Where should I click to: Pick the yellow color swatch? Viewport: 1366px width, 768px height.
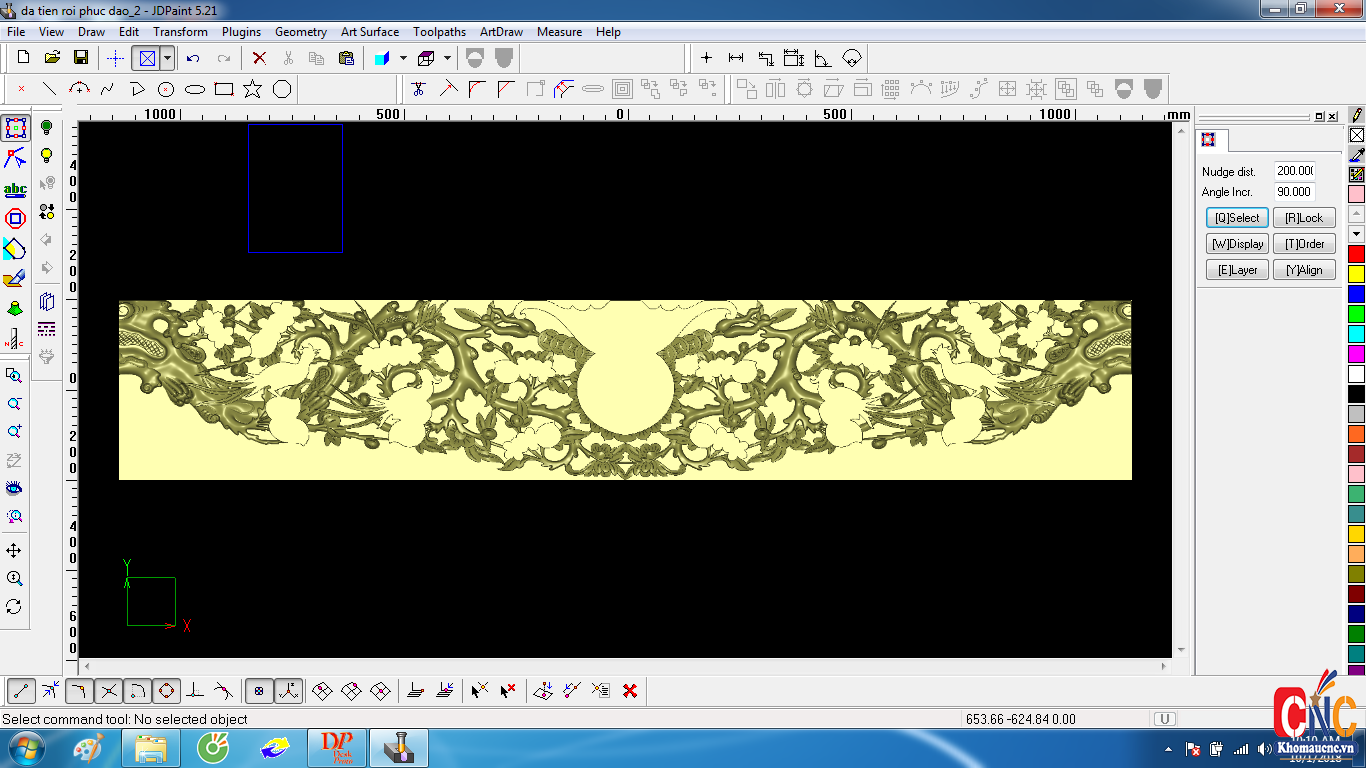1356,273
